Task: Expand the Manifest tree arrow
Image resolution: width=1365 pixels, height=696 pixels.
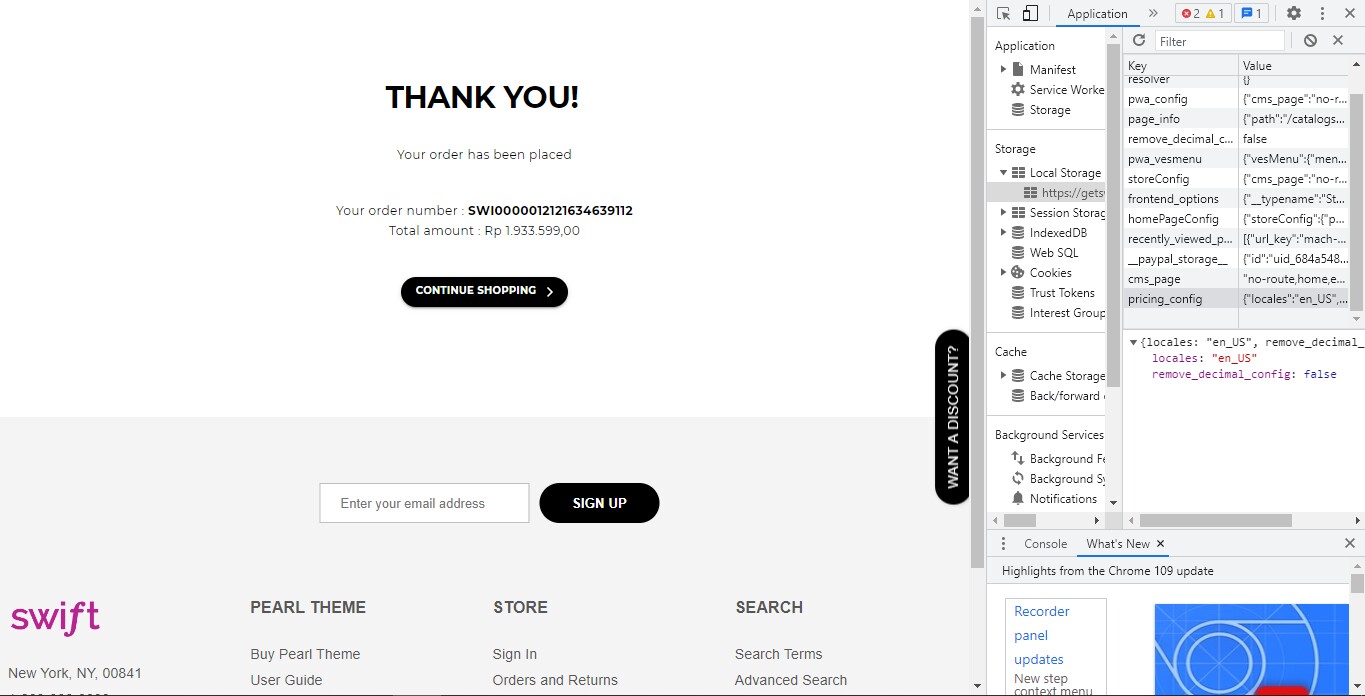Action: (1003, 70)
